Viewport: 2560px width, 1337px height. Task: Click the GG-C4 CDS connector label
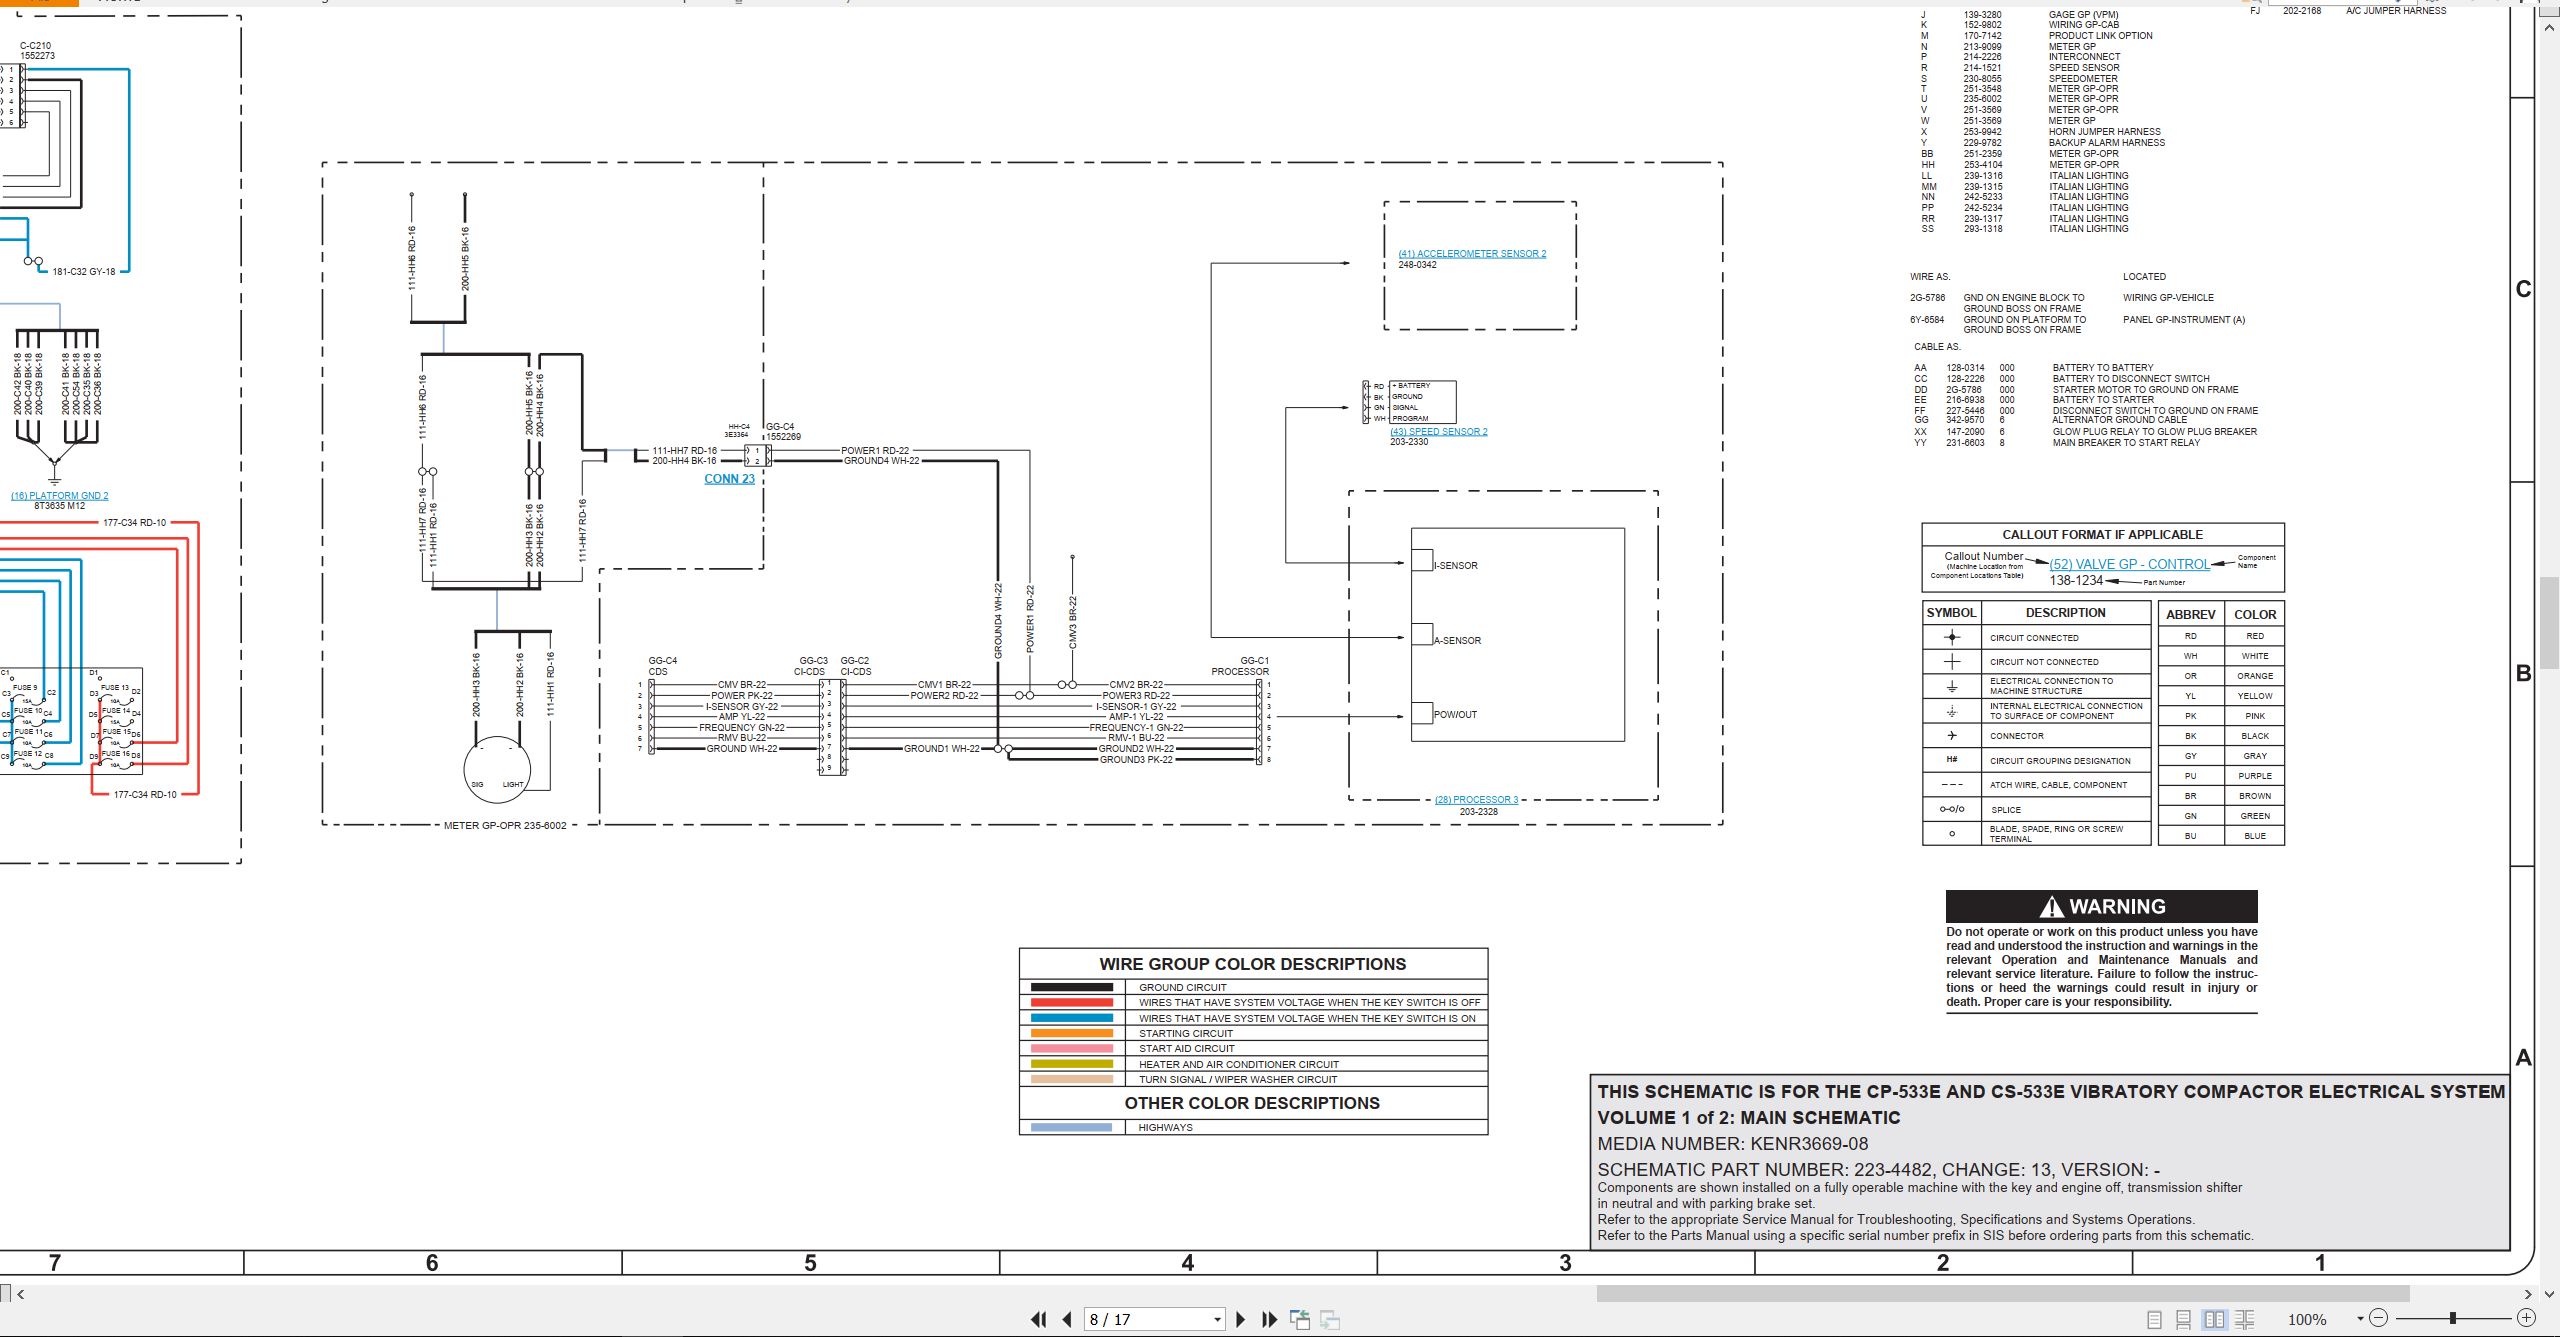coord(662,666)
